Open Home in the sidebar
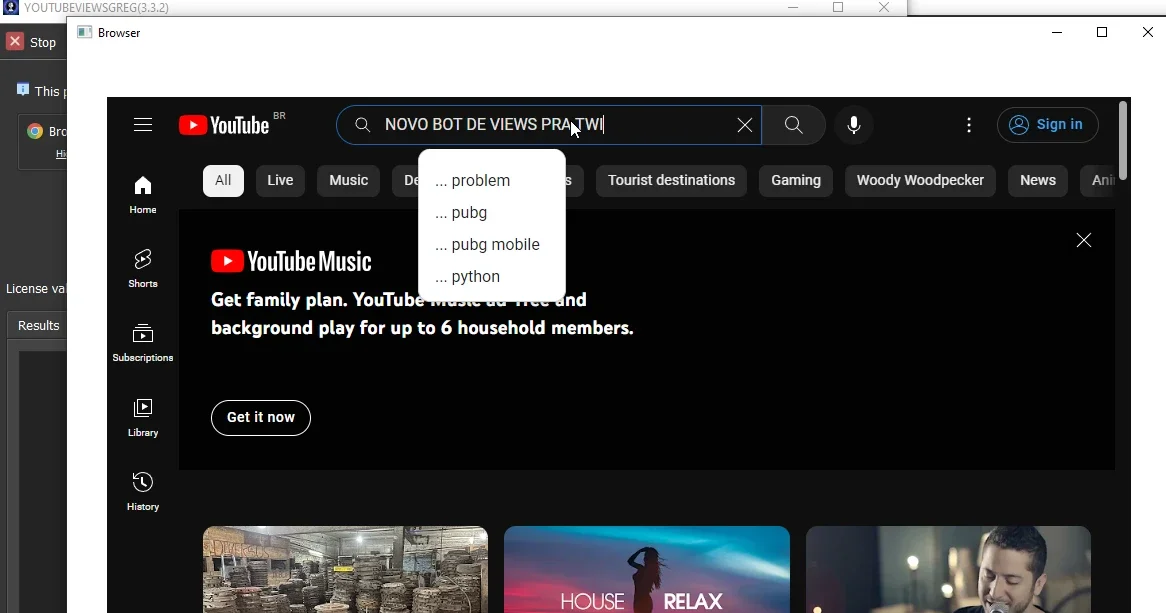Image resolution: width=1166 pixels, height=613 pixels. click(x=143, y=196)
